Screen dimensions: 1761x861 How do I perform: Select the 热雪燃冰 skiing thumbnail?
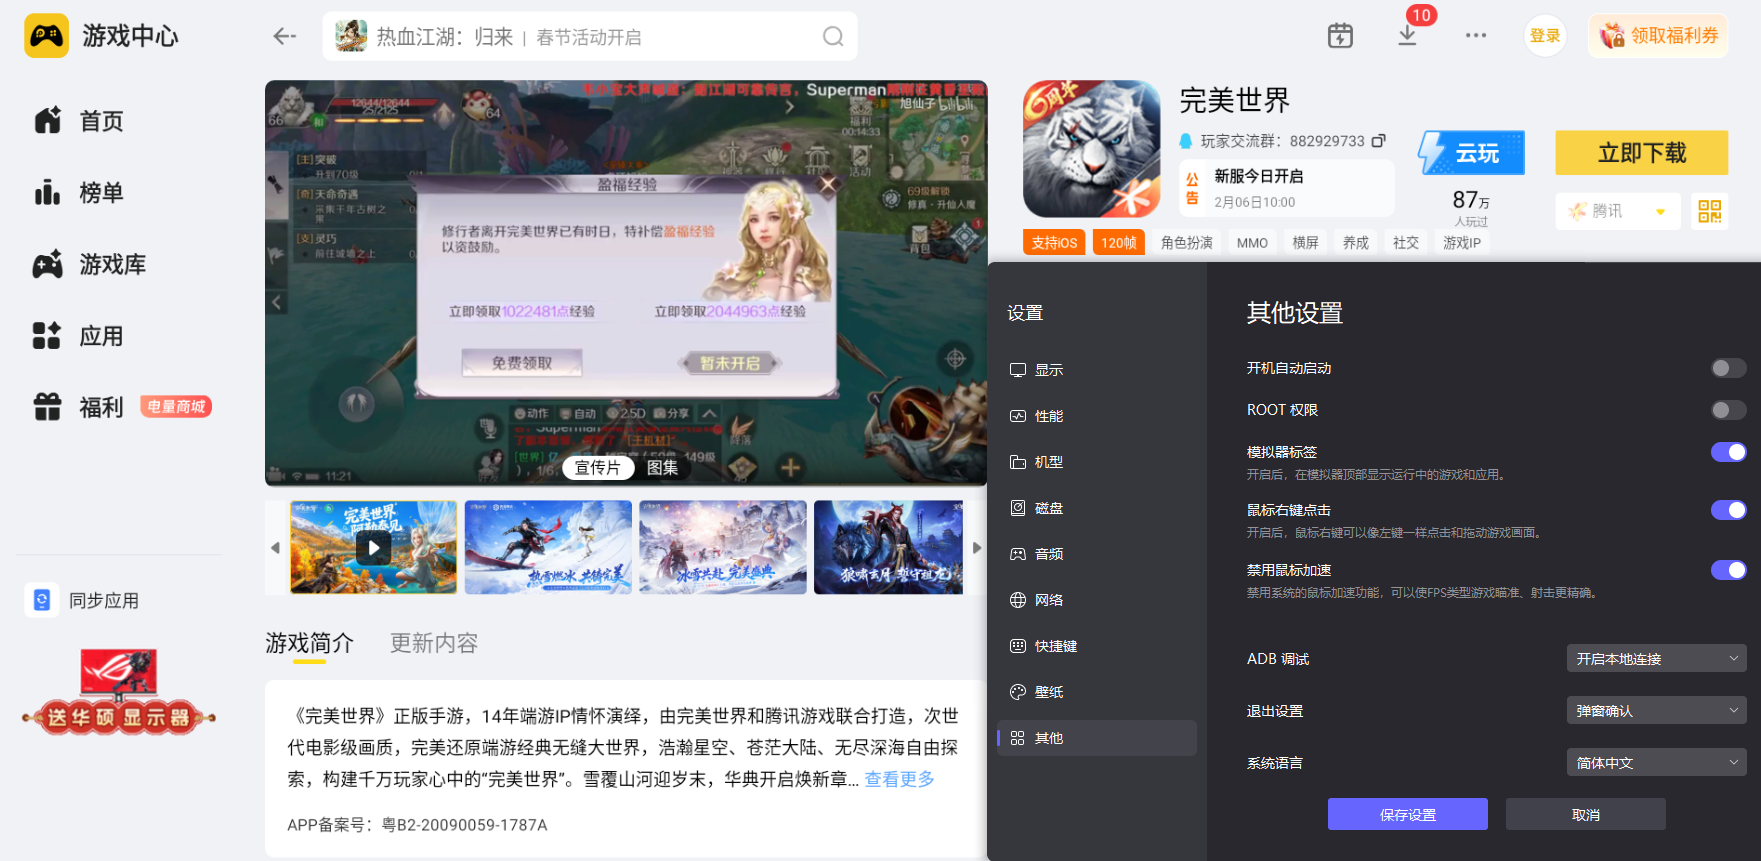point(548,548)
